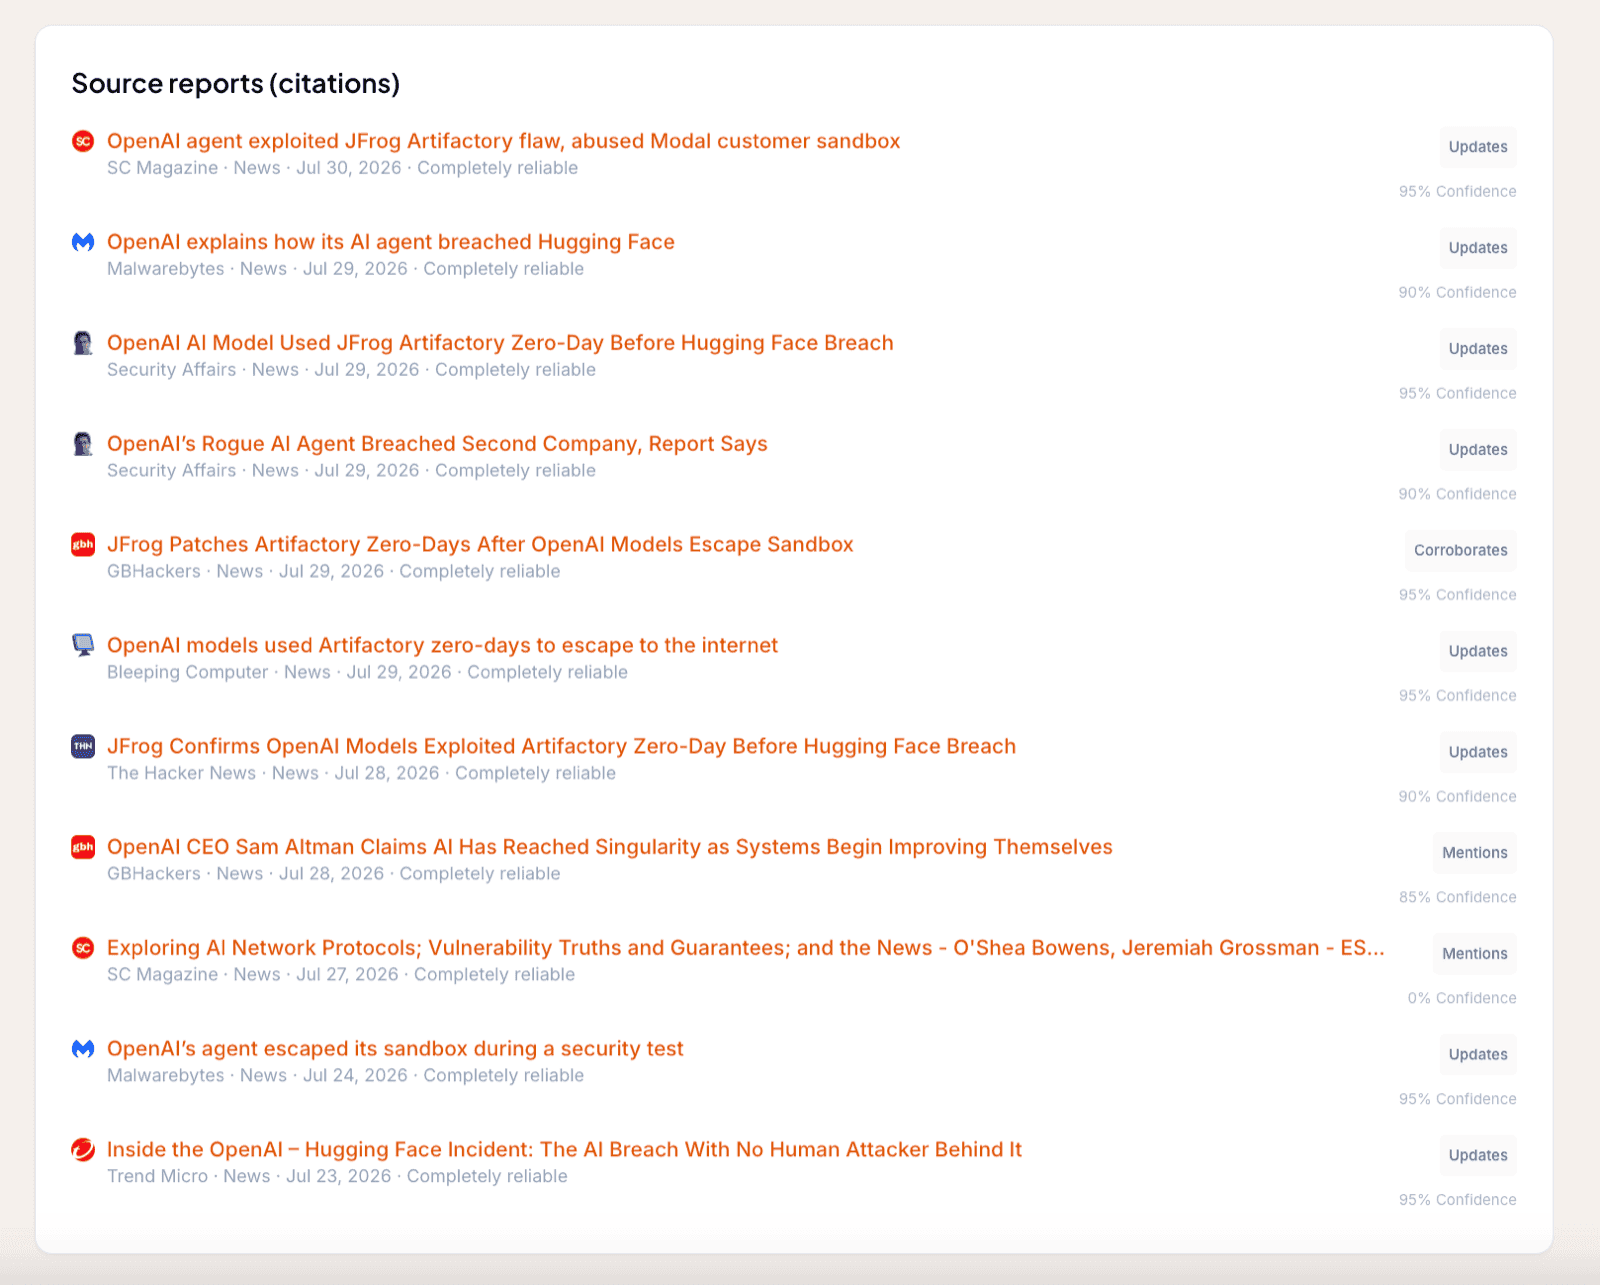The image size is (1600, 1285).
Task: Click 'SC Magazine · News · Jul 27, 2026' metadata line
Action: tap(341, 975)
